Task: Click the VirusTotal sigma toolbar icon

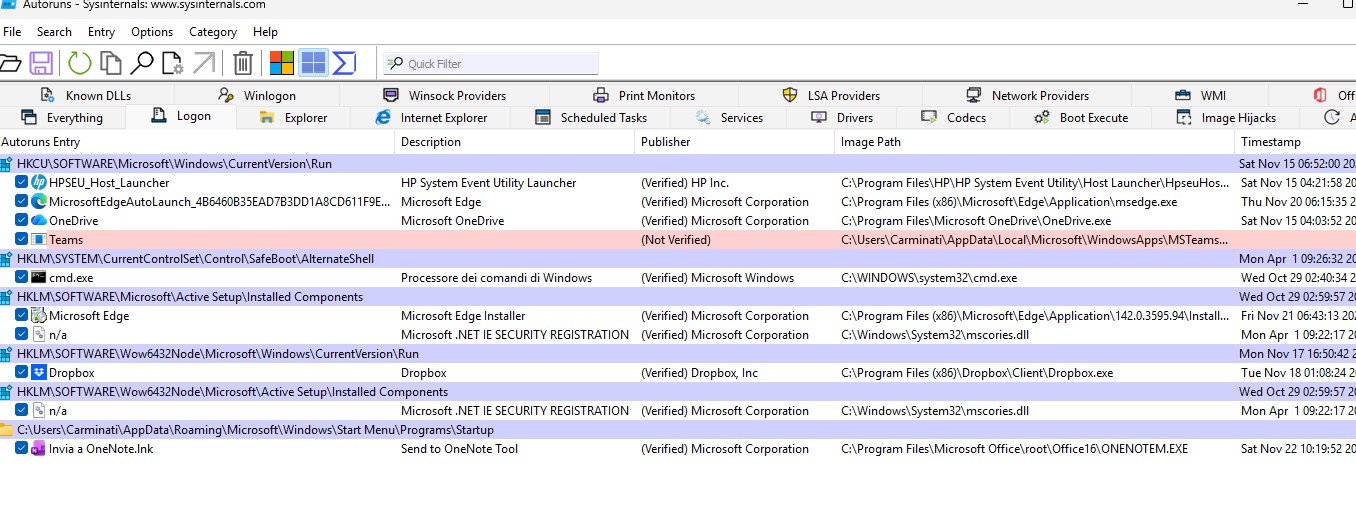Action: (344, 64)
